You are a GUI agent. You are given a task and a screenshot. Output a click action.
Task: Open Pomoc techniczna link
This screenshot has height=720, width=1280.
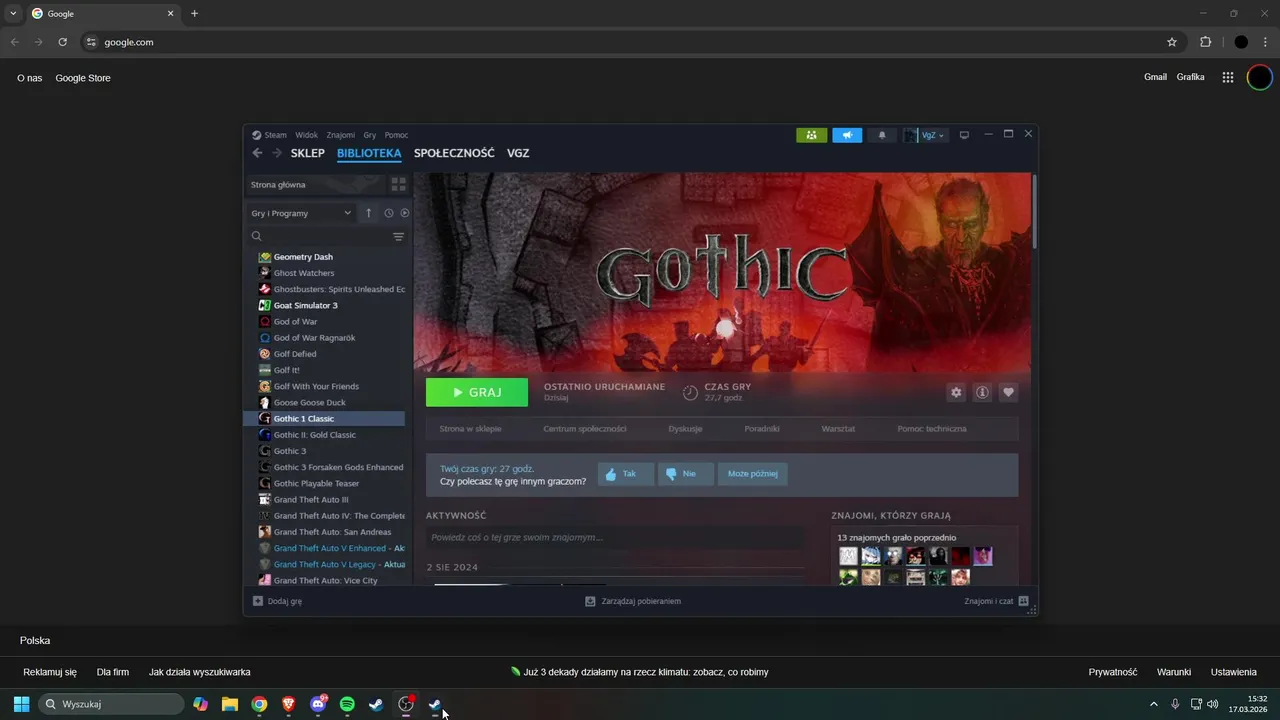click(x=932, y=429)
